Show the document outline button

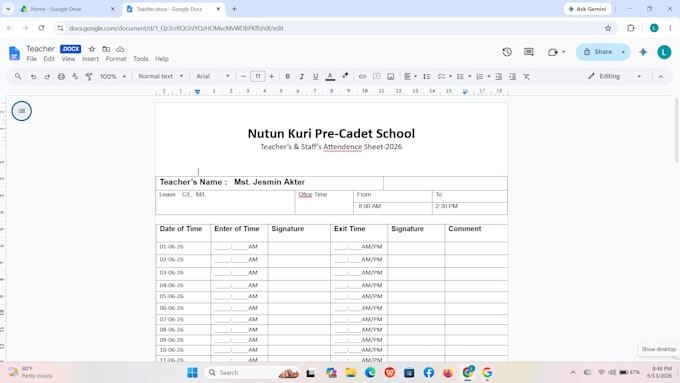tap(22, 111)
